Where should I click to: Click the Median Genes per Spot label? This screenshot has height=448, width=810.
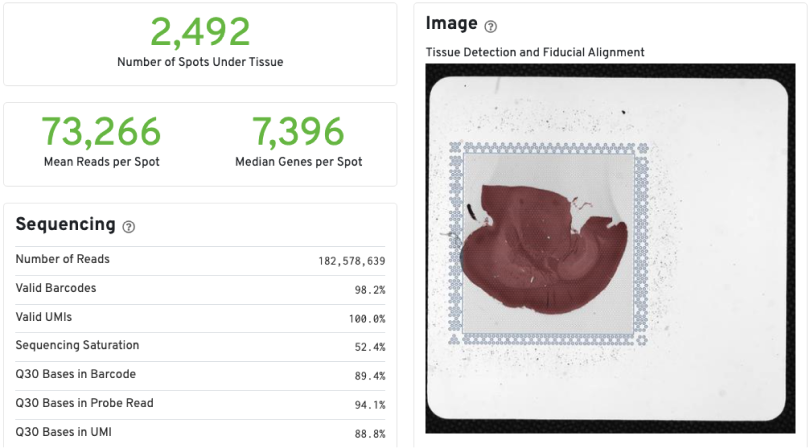click(x=298, y=161)
